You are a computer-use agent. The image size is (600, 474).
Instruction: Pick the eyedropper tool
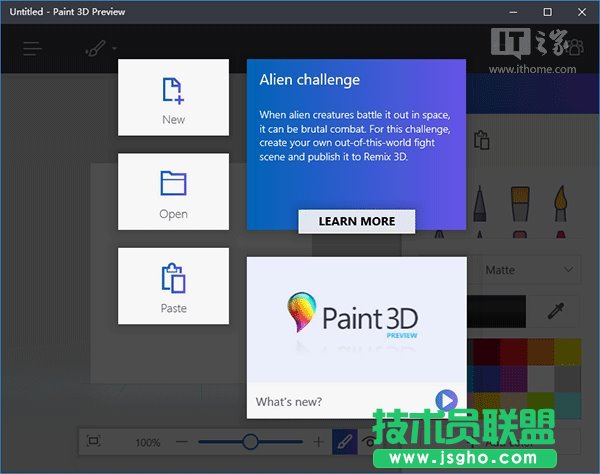click(556, 311)
